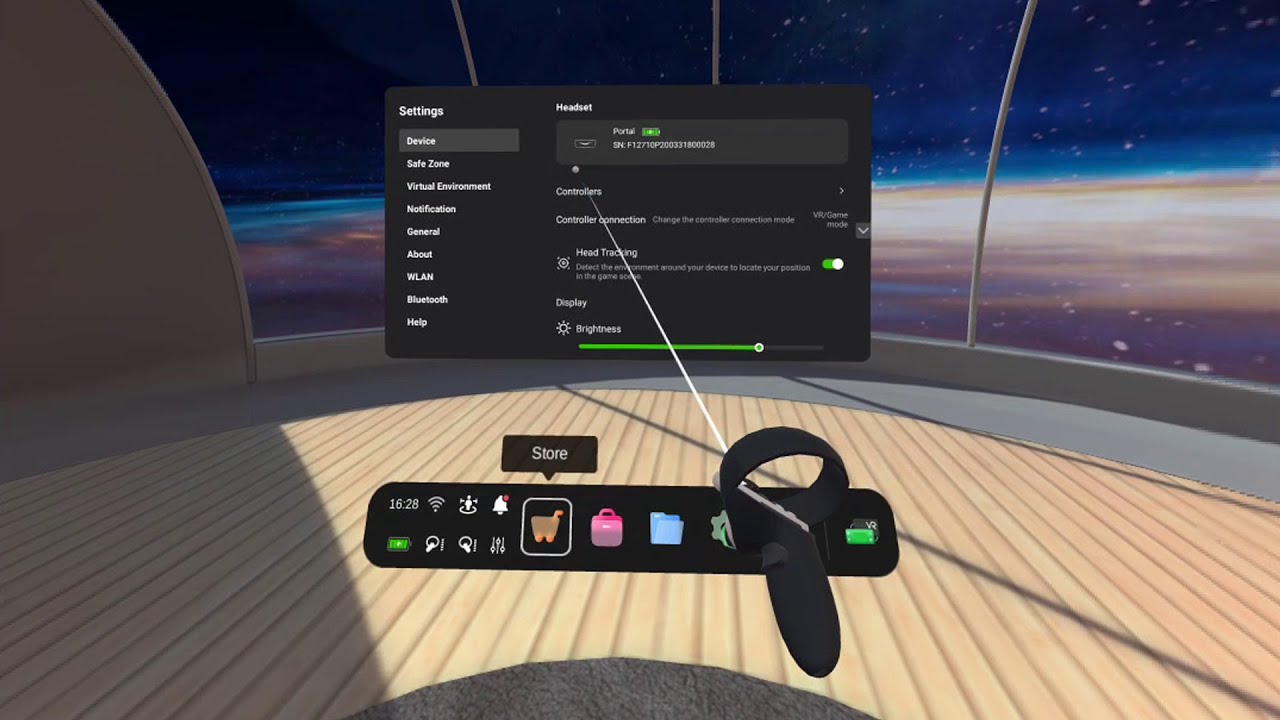Viewport: 1280px width, 720px height.
Task: Click the person-in-circle safe zone icon in dock
Action: click(468, 505)
